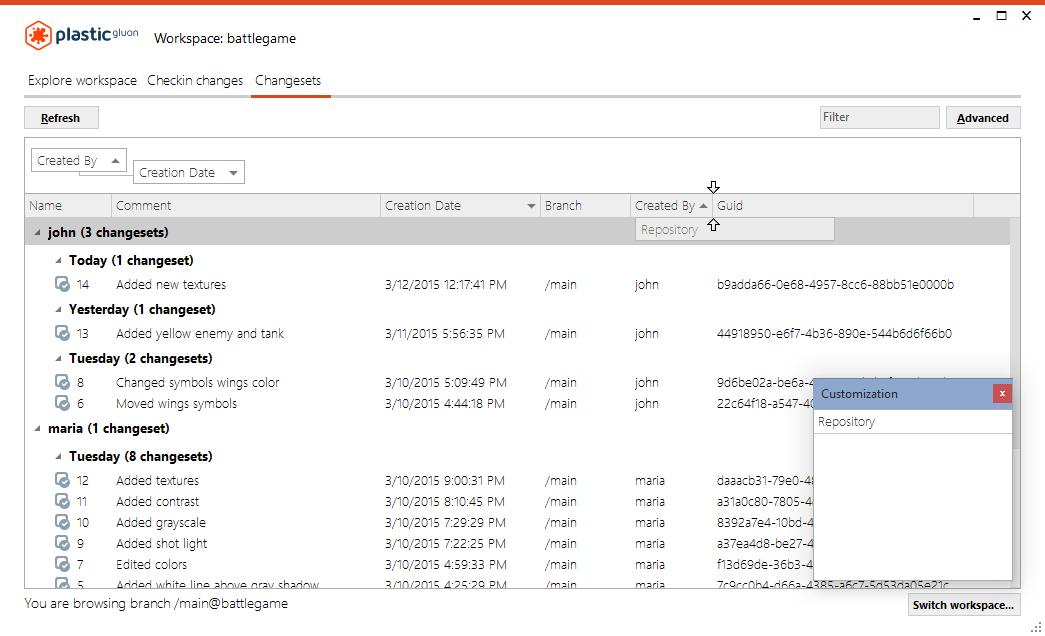Click the changeset icon for row 13
1045x636 pixels.
[62, 333]
